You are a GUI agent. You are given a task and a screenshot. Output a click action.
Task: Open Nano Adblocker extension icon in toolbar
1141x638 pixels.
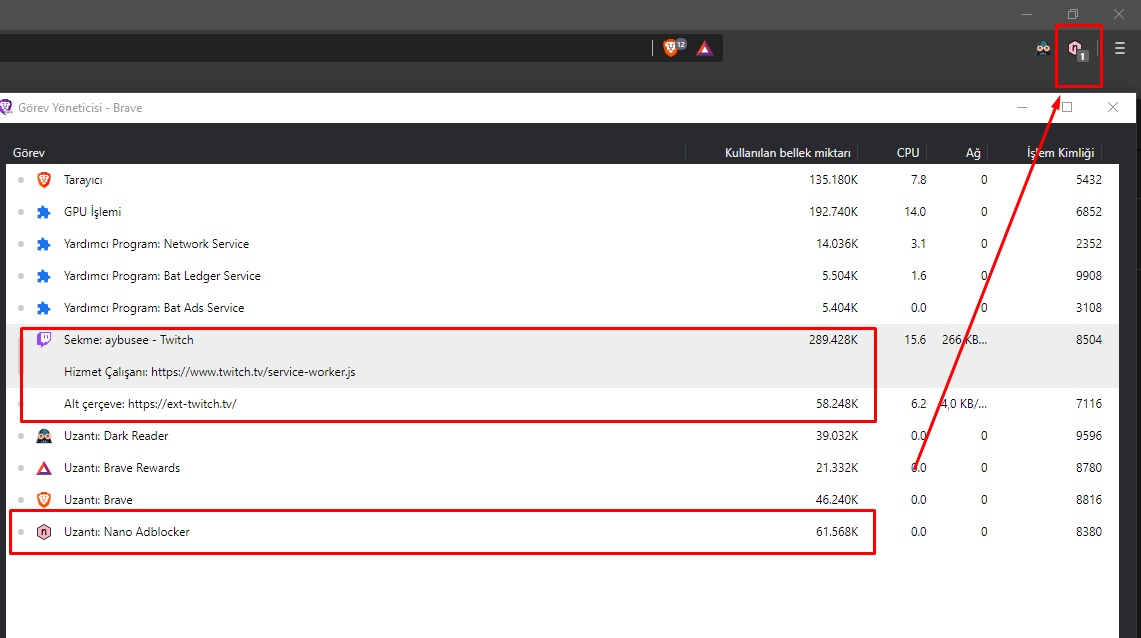(x=1077, y=49)
